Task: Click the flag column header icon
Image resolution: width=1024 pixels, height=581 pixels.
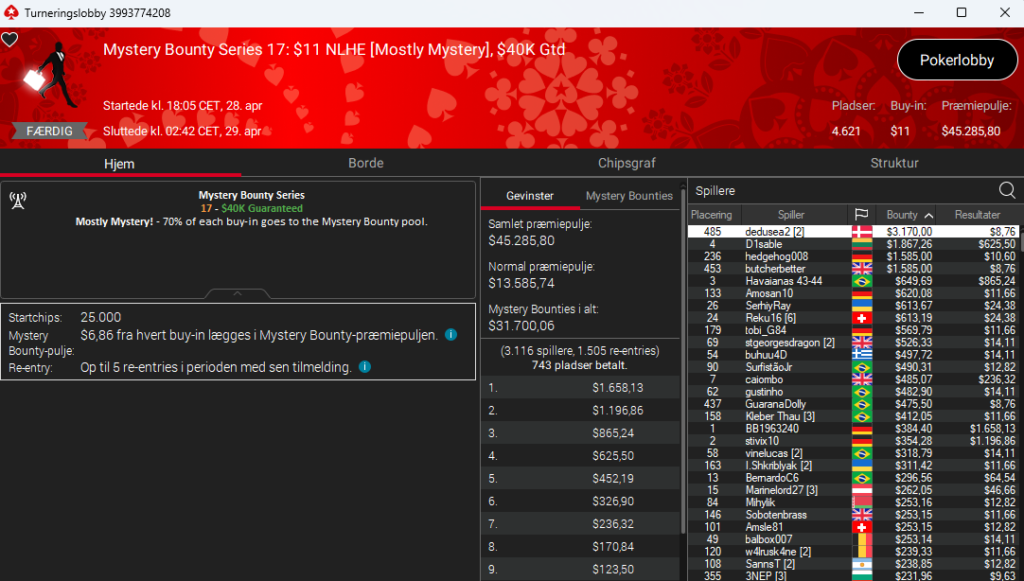Action: pyautogui.click(x=860, y=215)
